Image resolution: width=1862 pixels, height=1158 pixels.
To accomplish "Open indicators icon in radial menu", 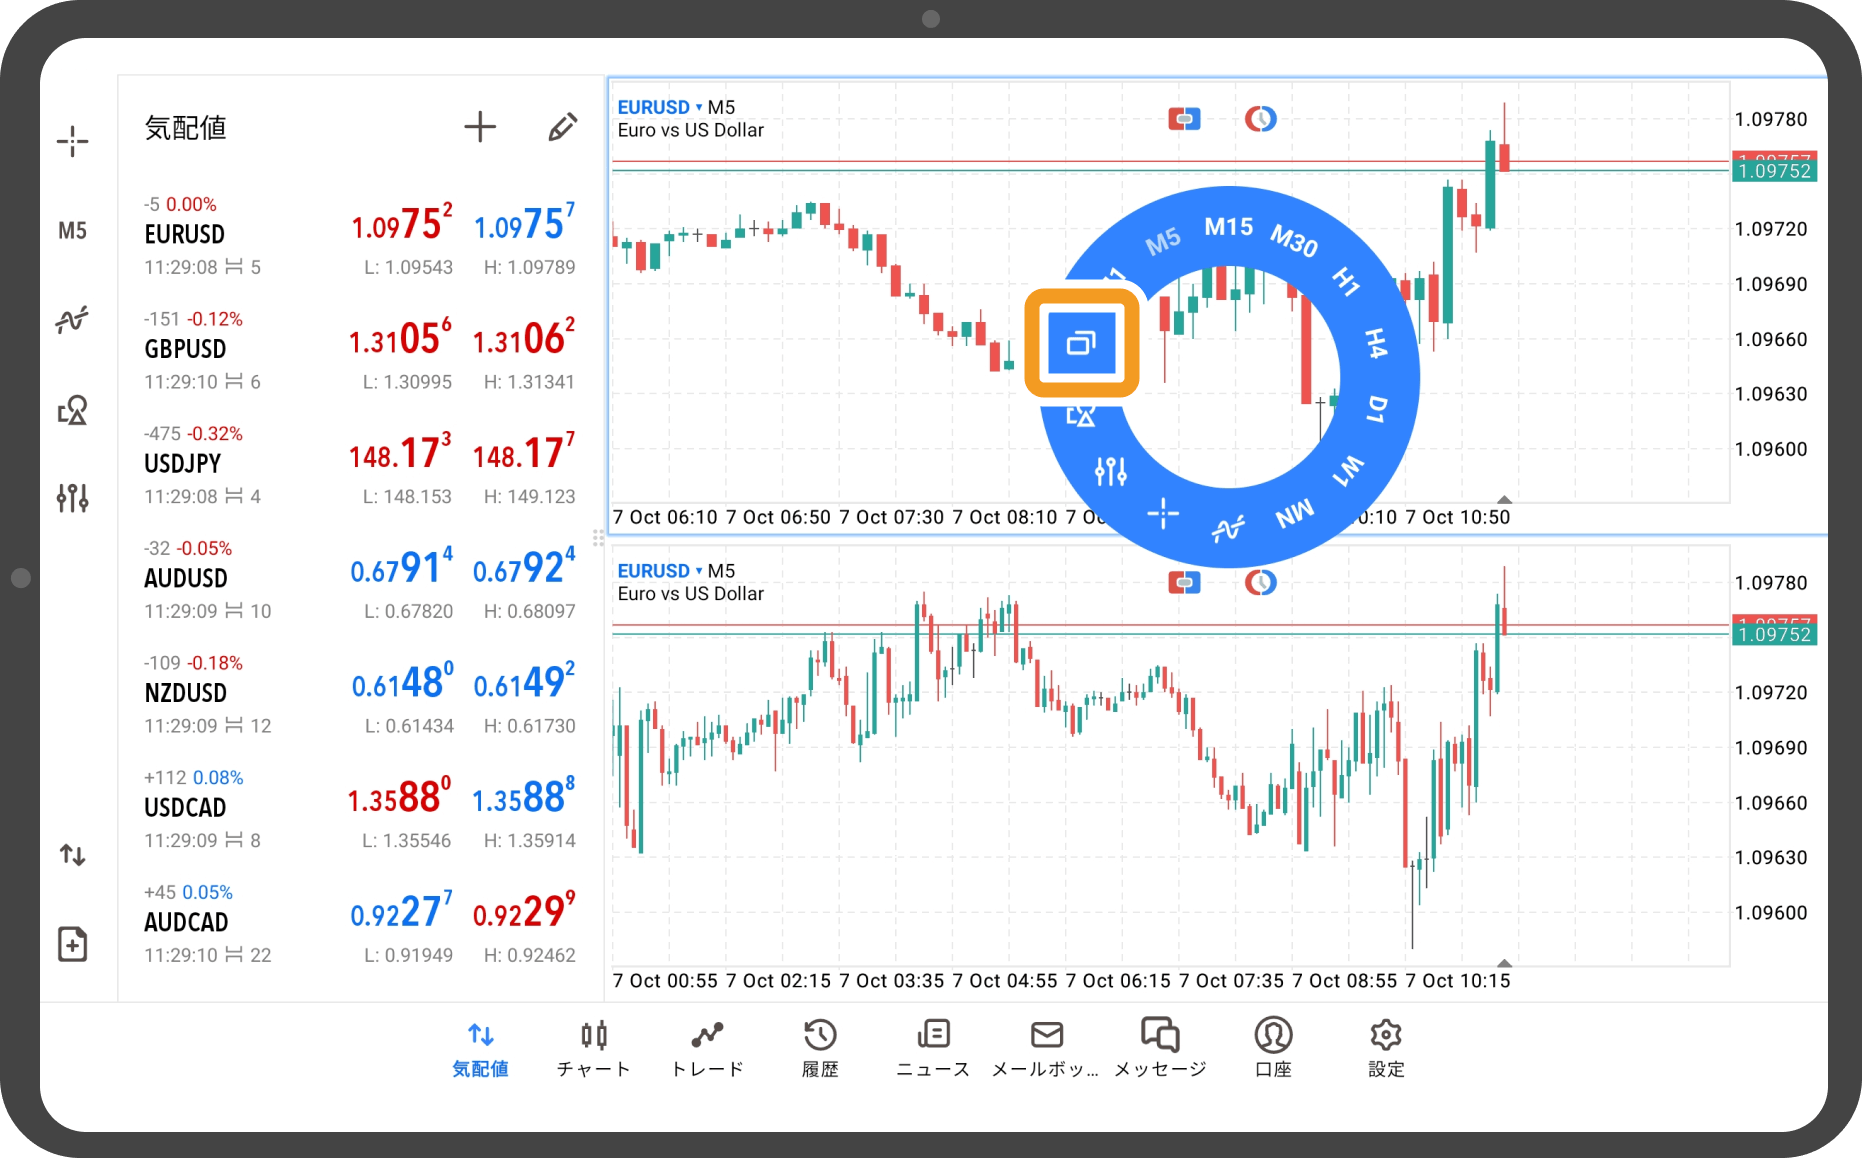I will tap(1229, 528).
